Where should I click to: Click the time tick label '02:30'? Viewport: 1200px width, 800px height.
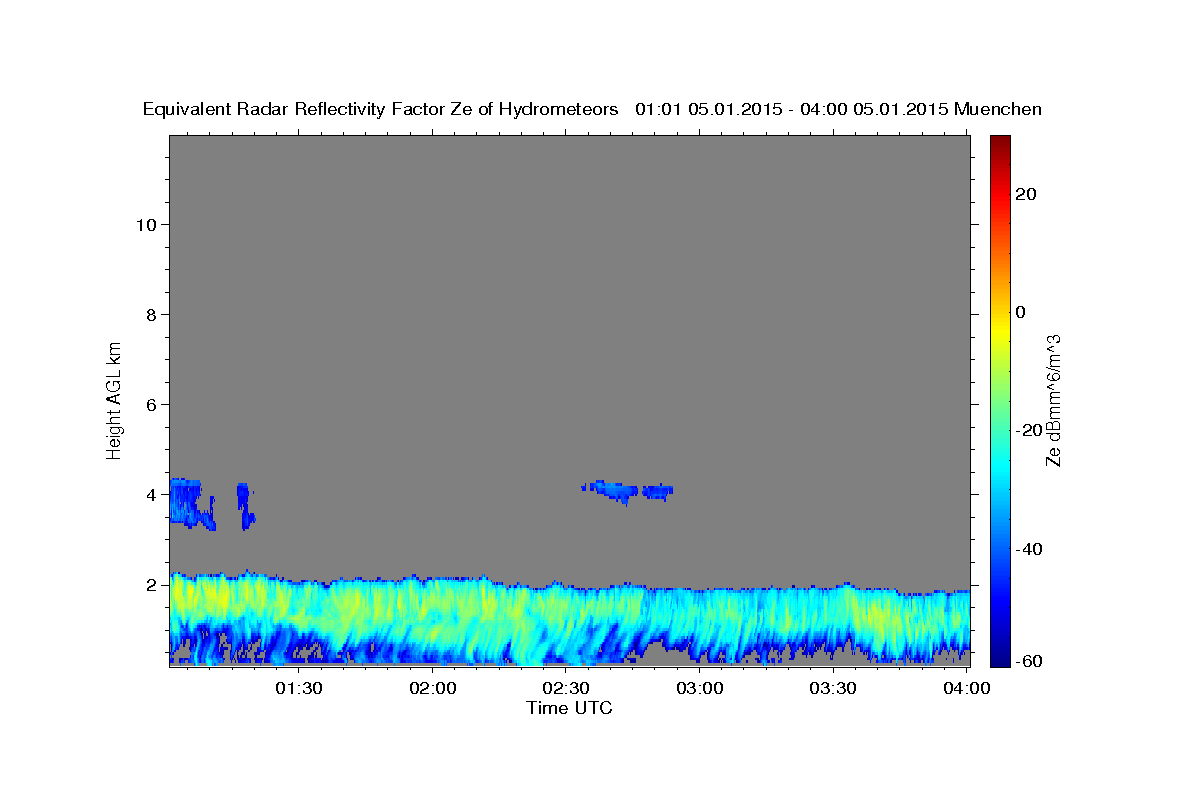(x=566, y=688)
